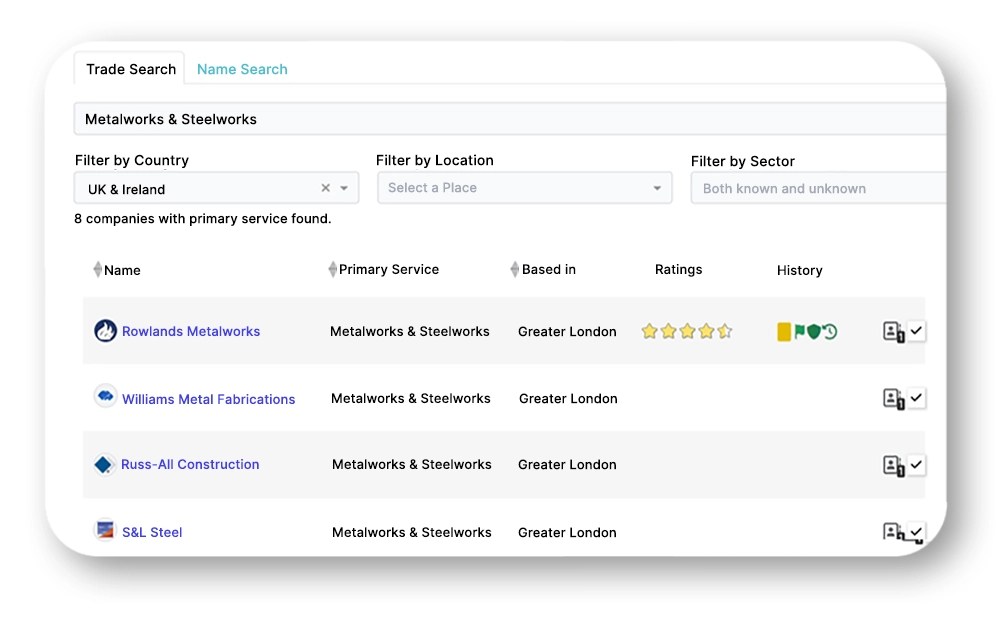Toggle the checkbox for Rowlands Metalworks
Screen dimensions: 1000x624
917,331
